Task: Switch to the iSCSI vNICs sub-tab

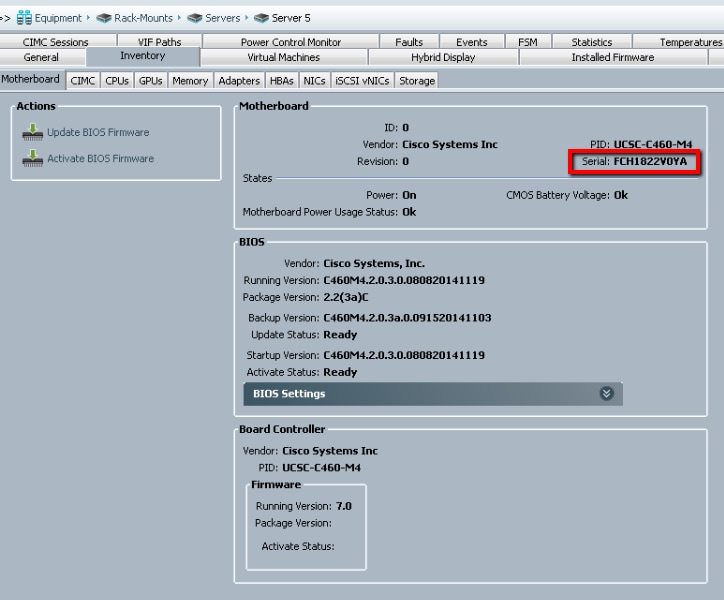Action: 362,80
